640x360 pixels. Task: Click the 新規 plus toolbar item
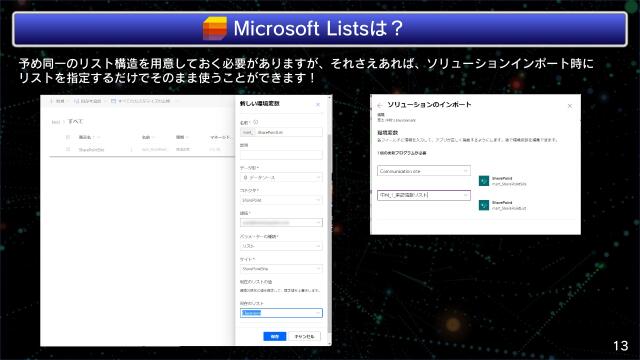click(58, 101)
